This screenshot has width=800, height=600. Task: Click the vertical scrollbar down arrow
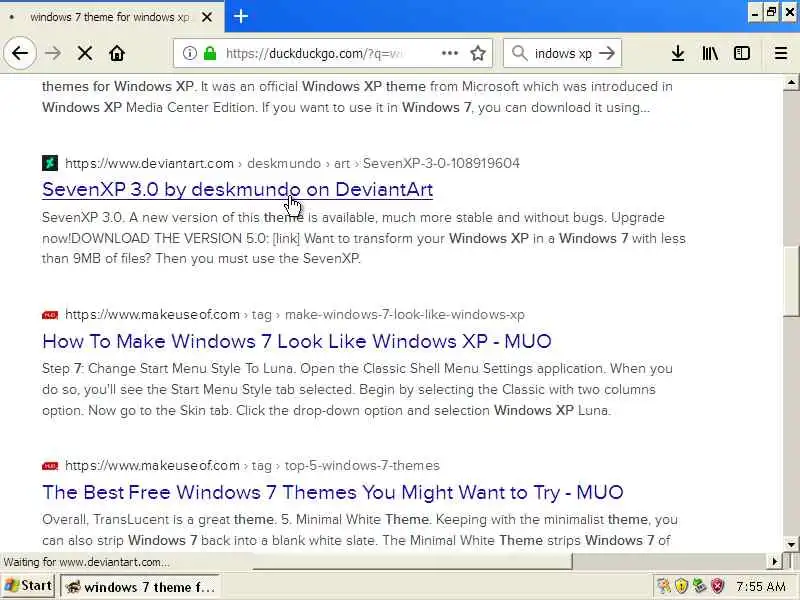click(x=791, y=544)
